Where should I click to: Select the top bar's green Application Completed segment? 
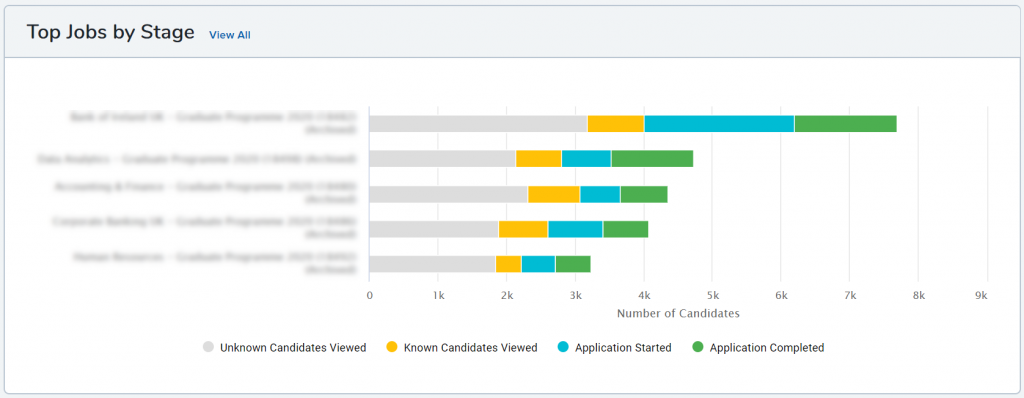tap(846, 124)
